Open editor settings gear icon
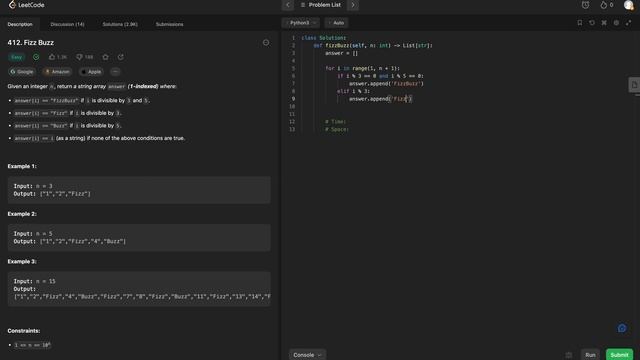 pyautogui.click(x=616, y=23)
